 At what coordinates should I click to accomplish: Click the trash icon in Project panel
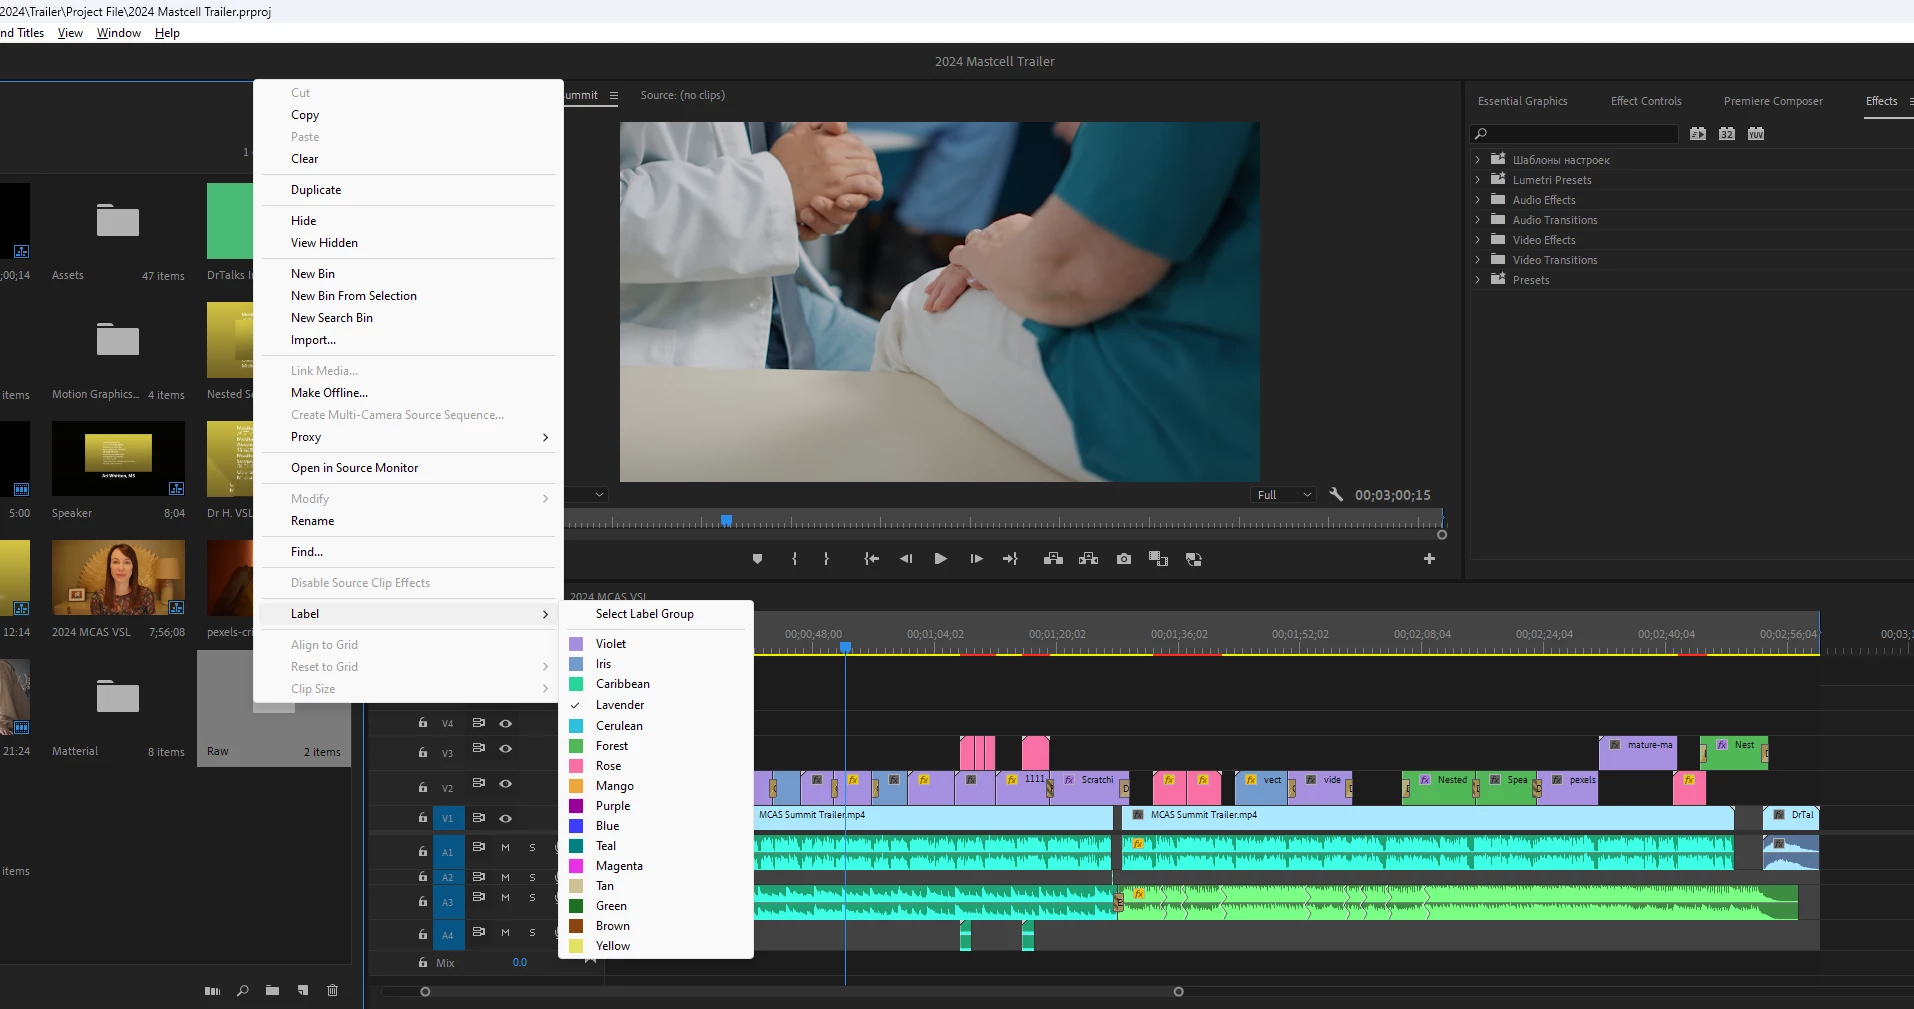[332, 990]
